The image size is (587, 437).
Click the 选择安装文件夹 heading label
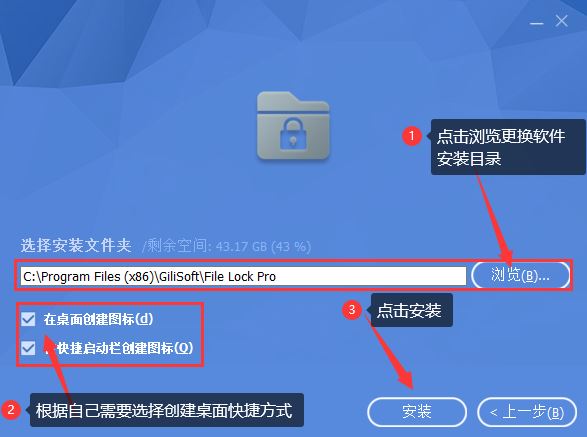pyautogui.click(x=76, y=246)
